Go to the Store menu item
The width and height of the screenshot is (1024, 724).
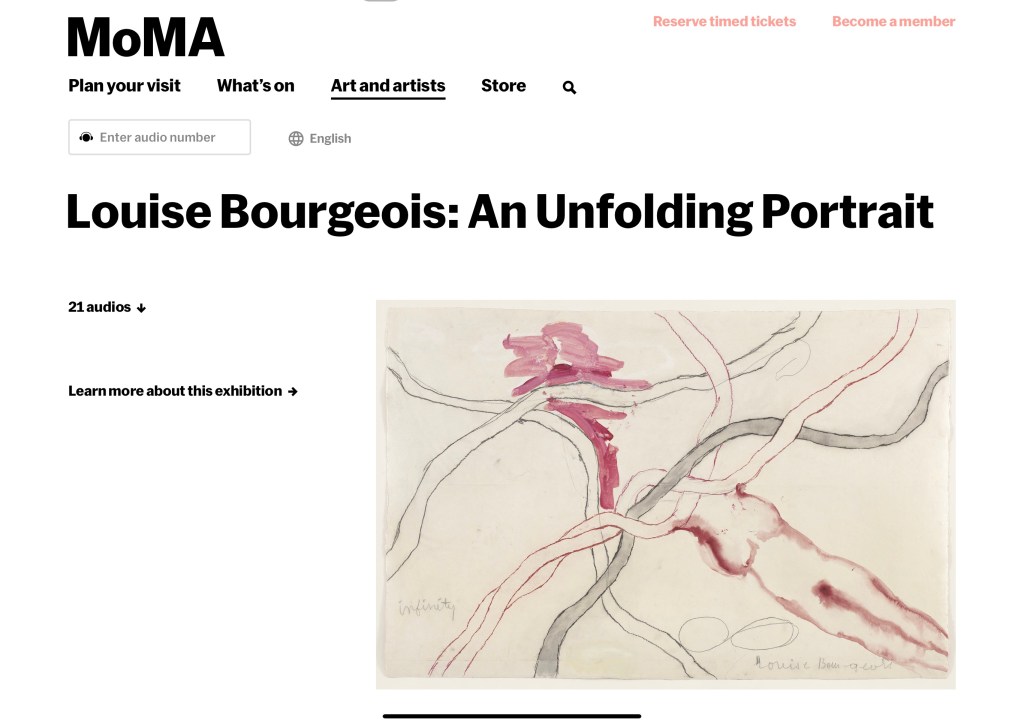(x=503, y=86)
